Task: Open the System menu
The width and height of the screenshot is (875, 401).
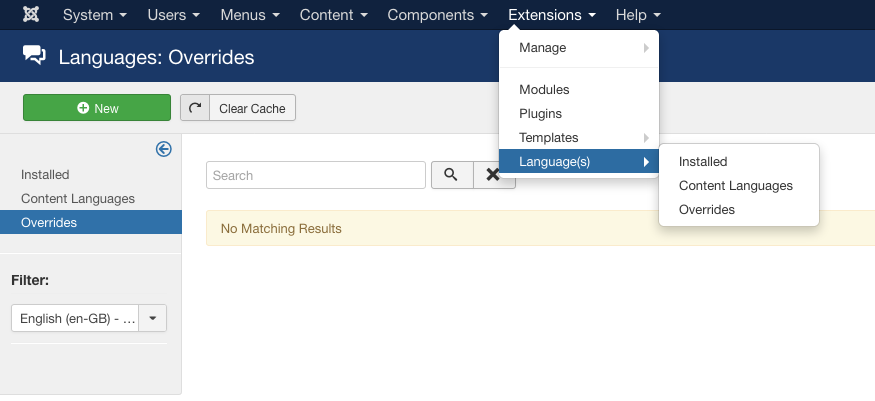Action: [95, 15]
